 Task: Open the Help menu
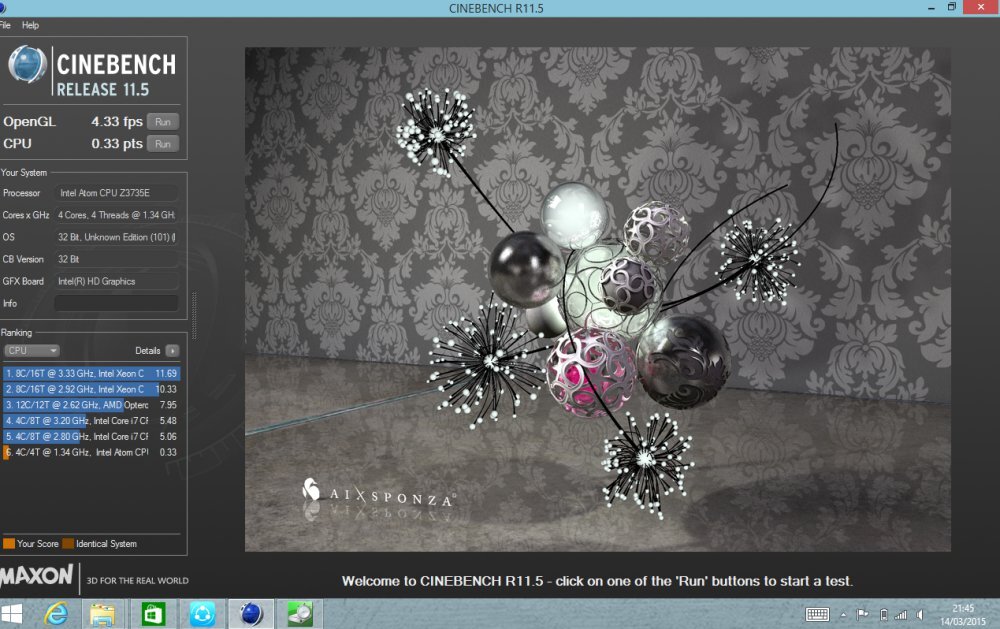(30, 25)
